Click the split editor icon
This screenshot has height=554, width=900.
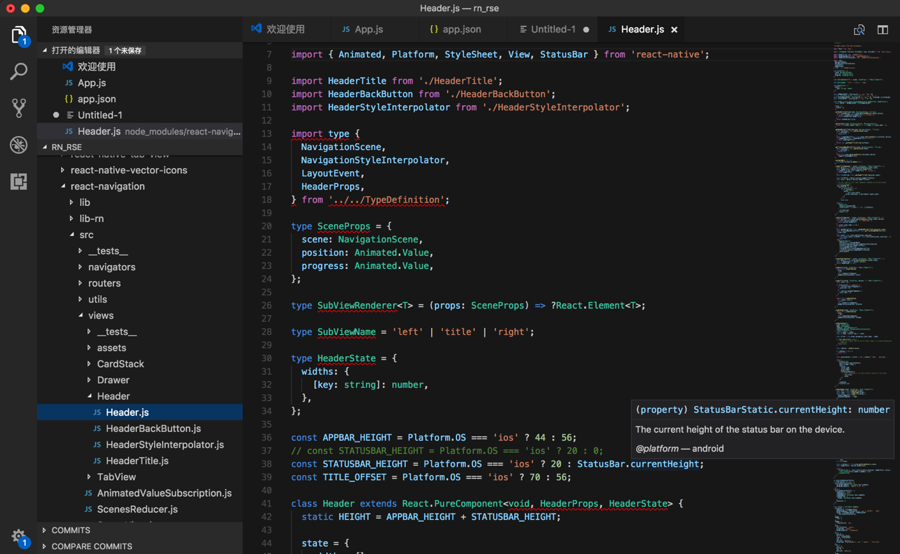tap(882, 30)
